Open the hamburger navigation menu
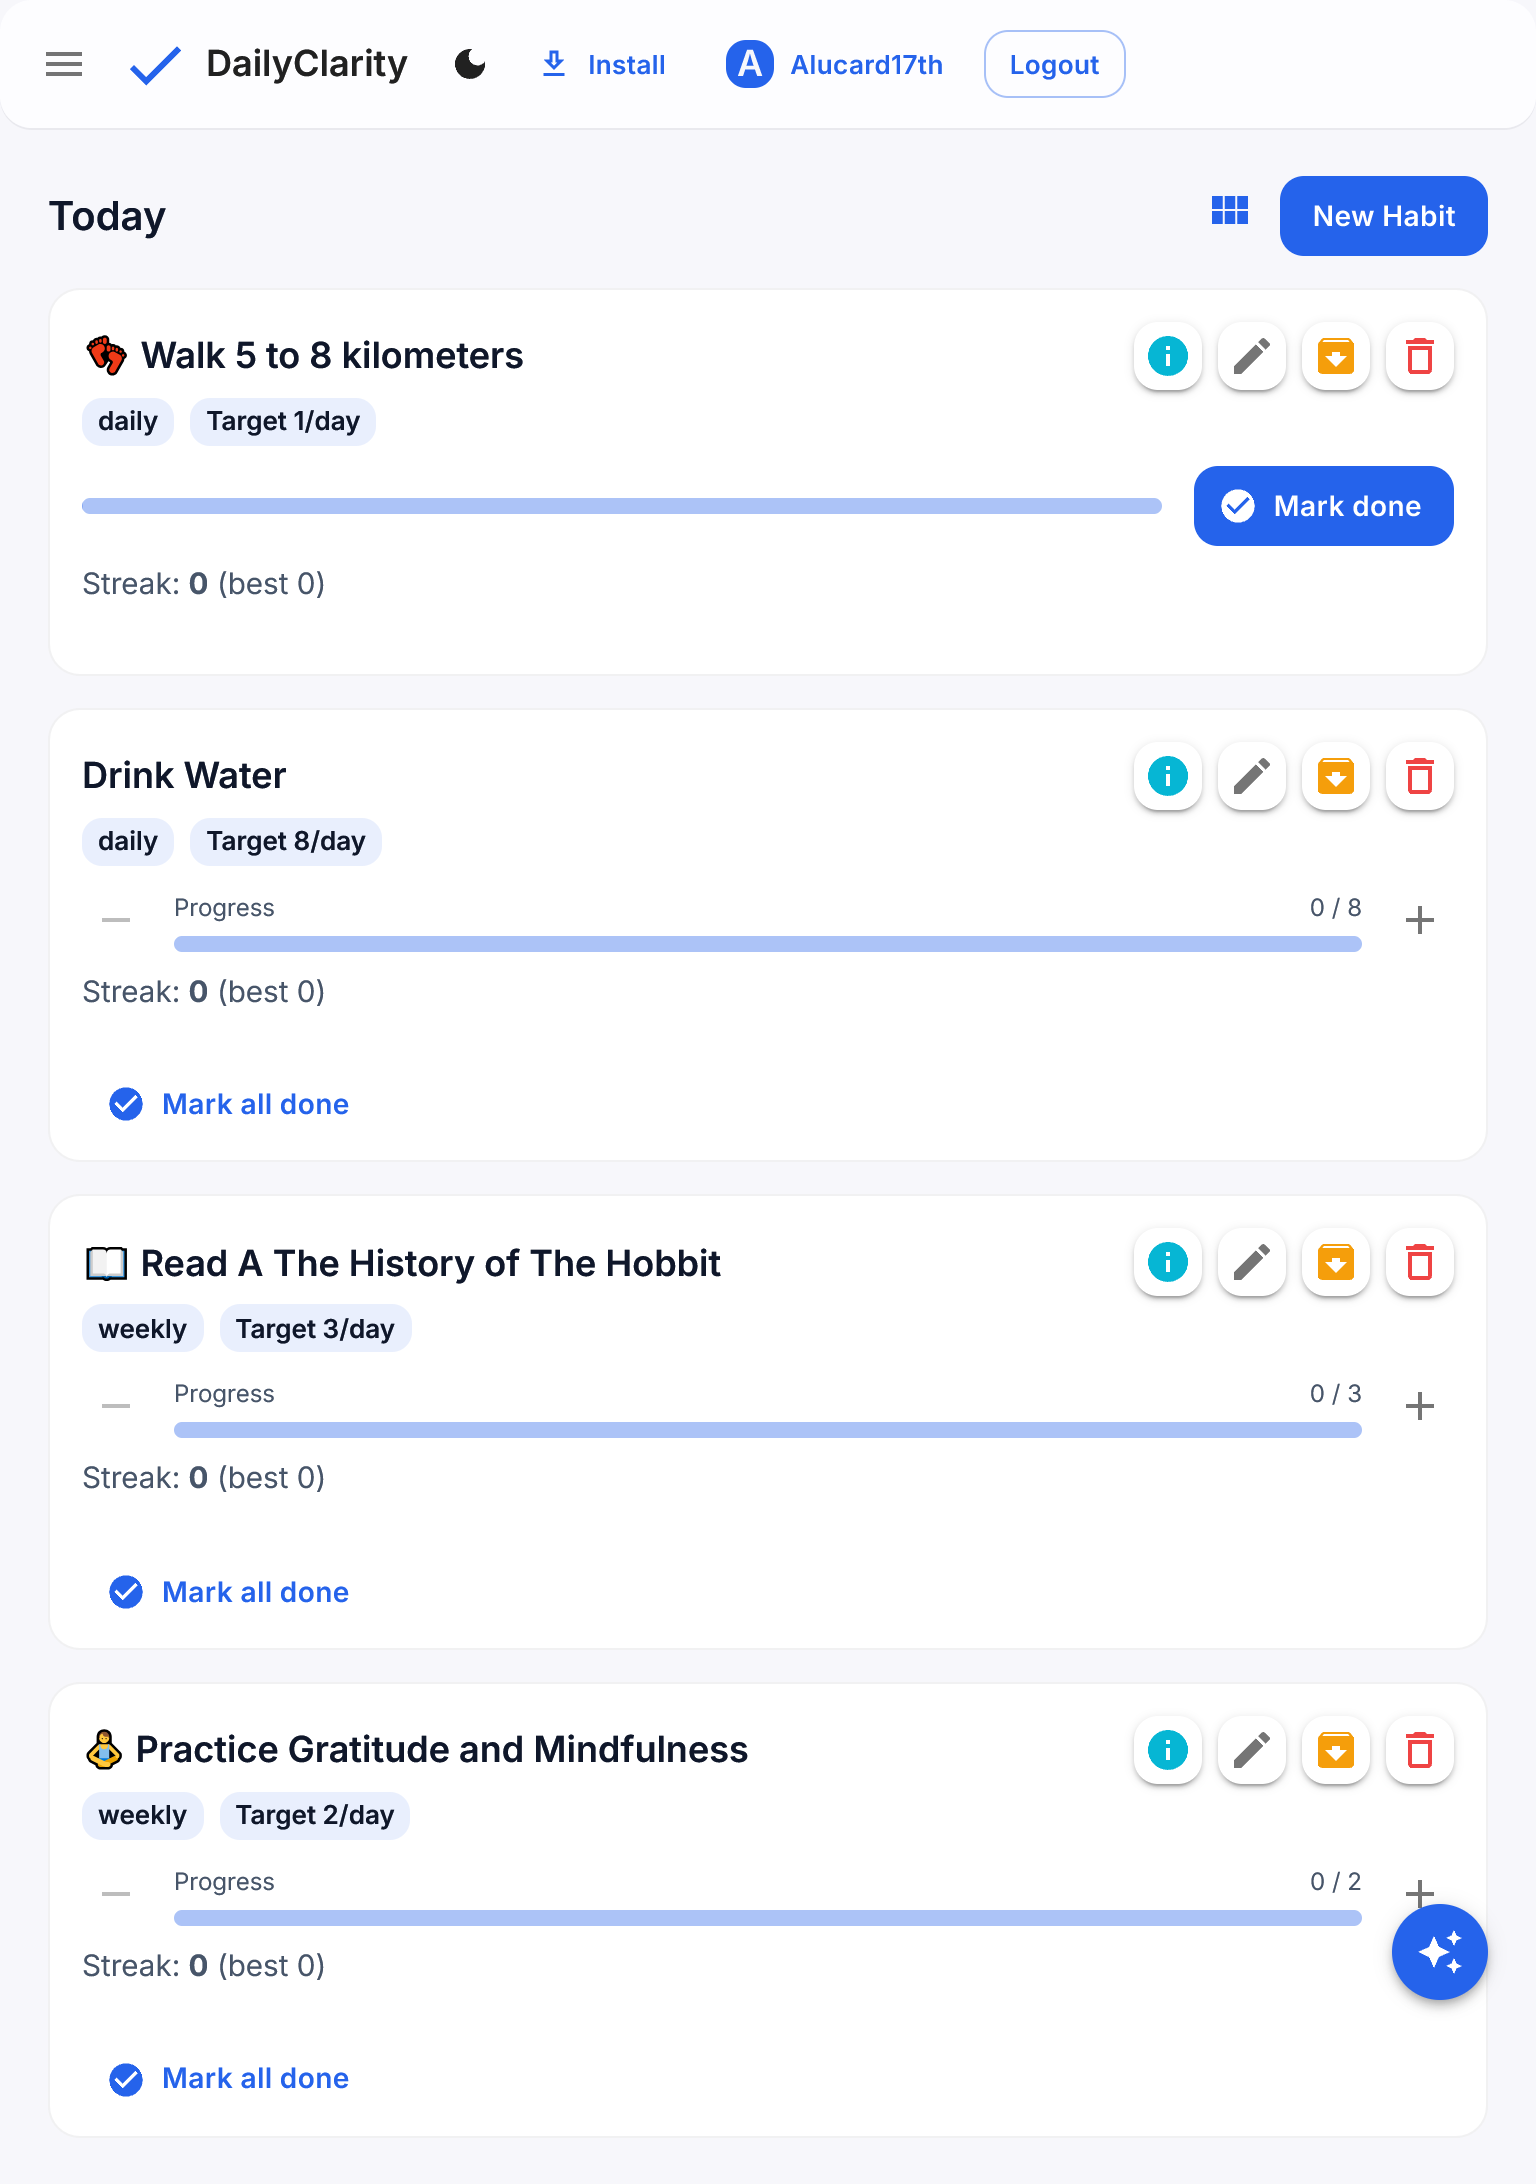This screenshot has height=2184, width=1536. (x=64, y=65)
